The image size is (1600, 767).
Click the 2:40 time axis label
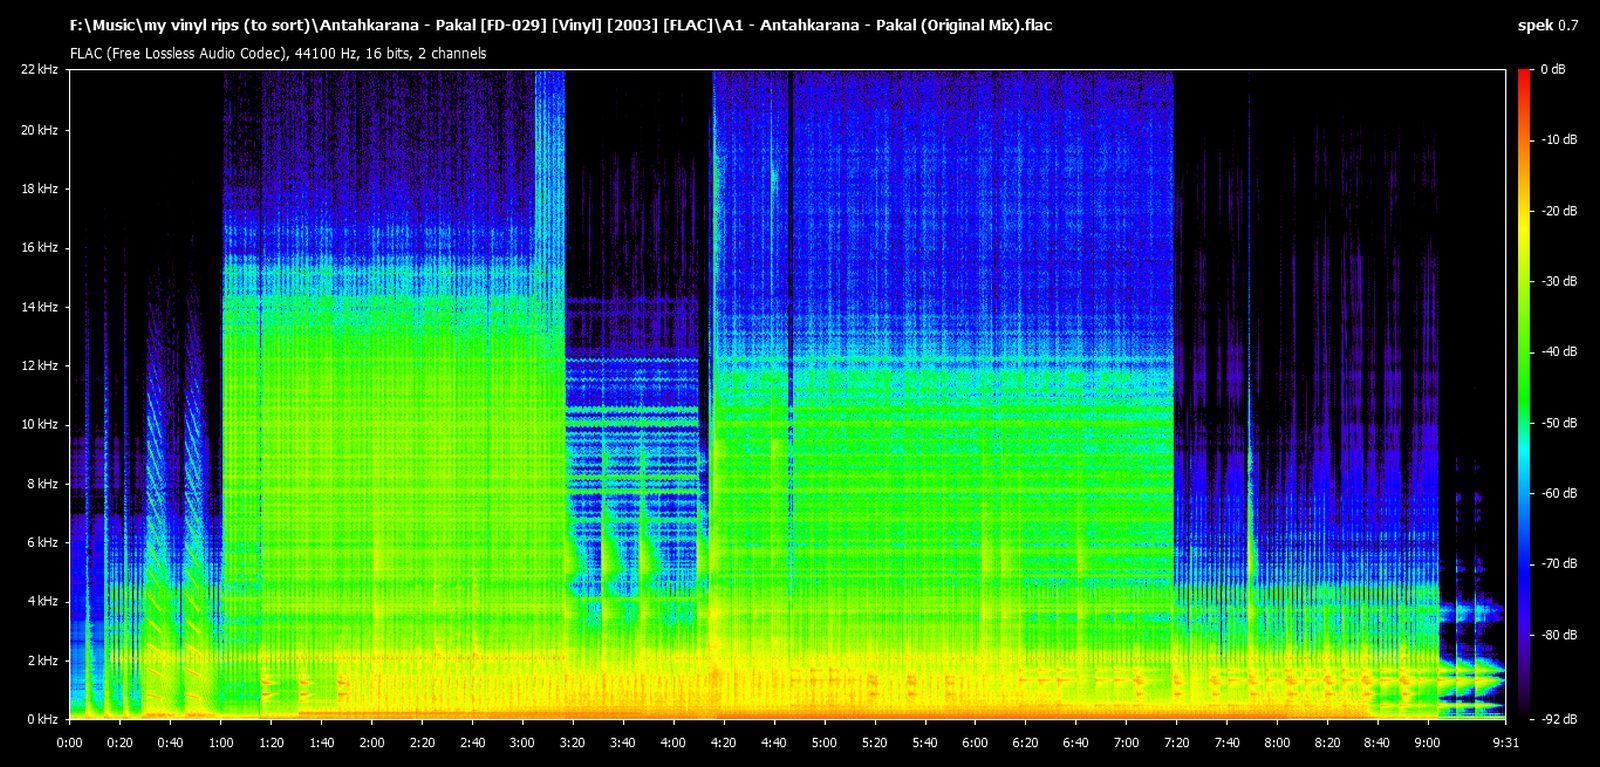click(x=472, y=743)
